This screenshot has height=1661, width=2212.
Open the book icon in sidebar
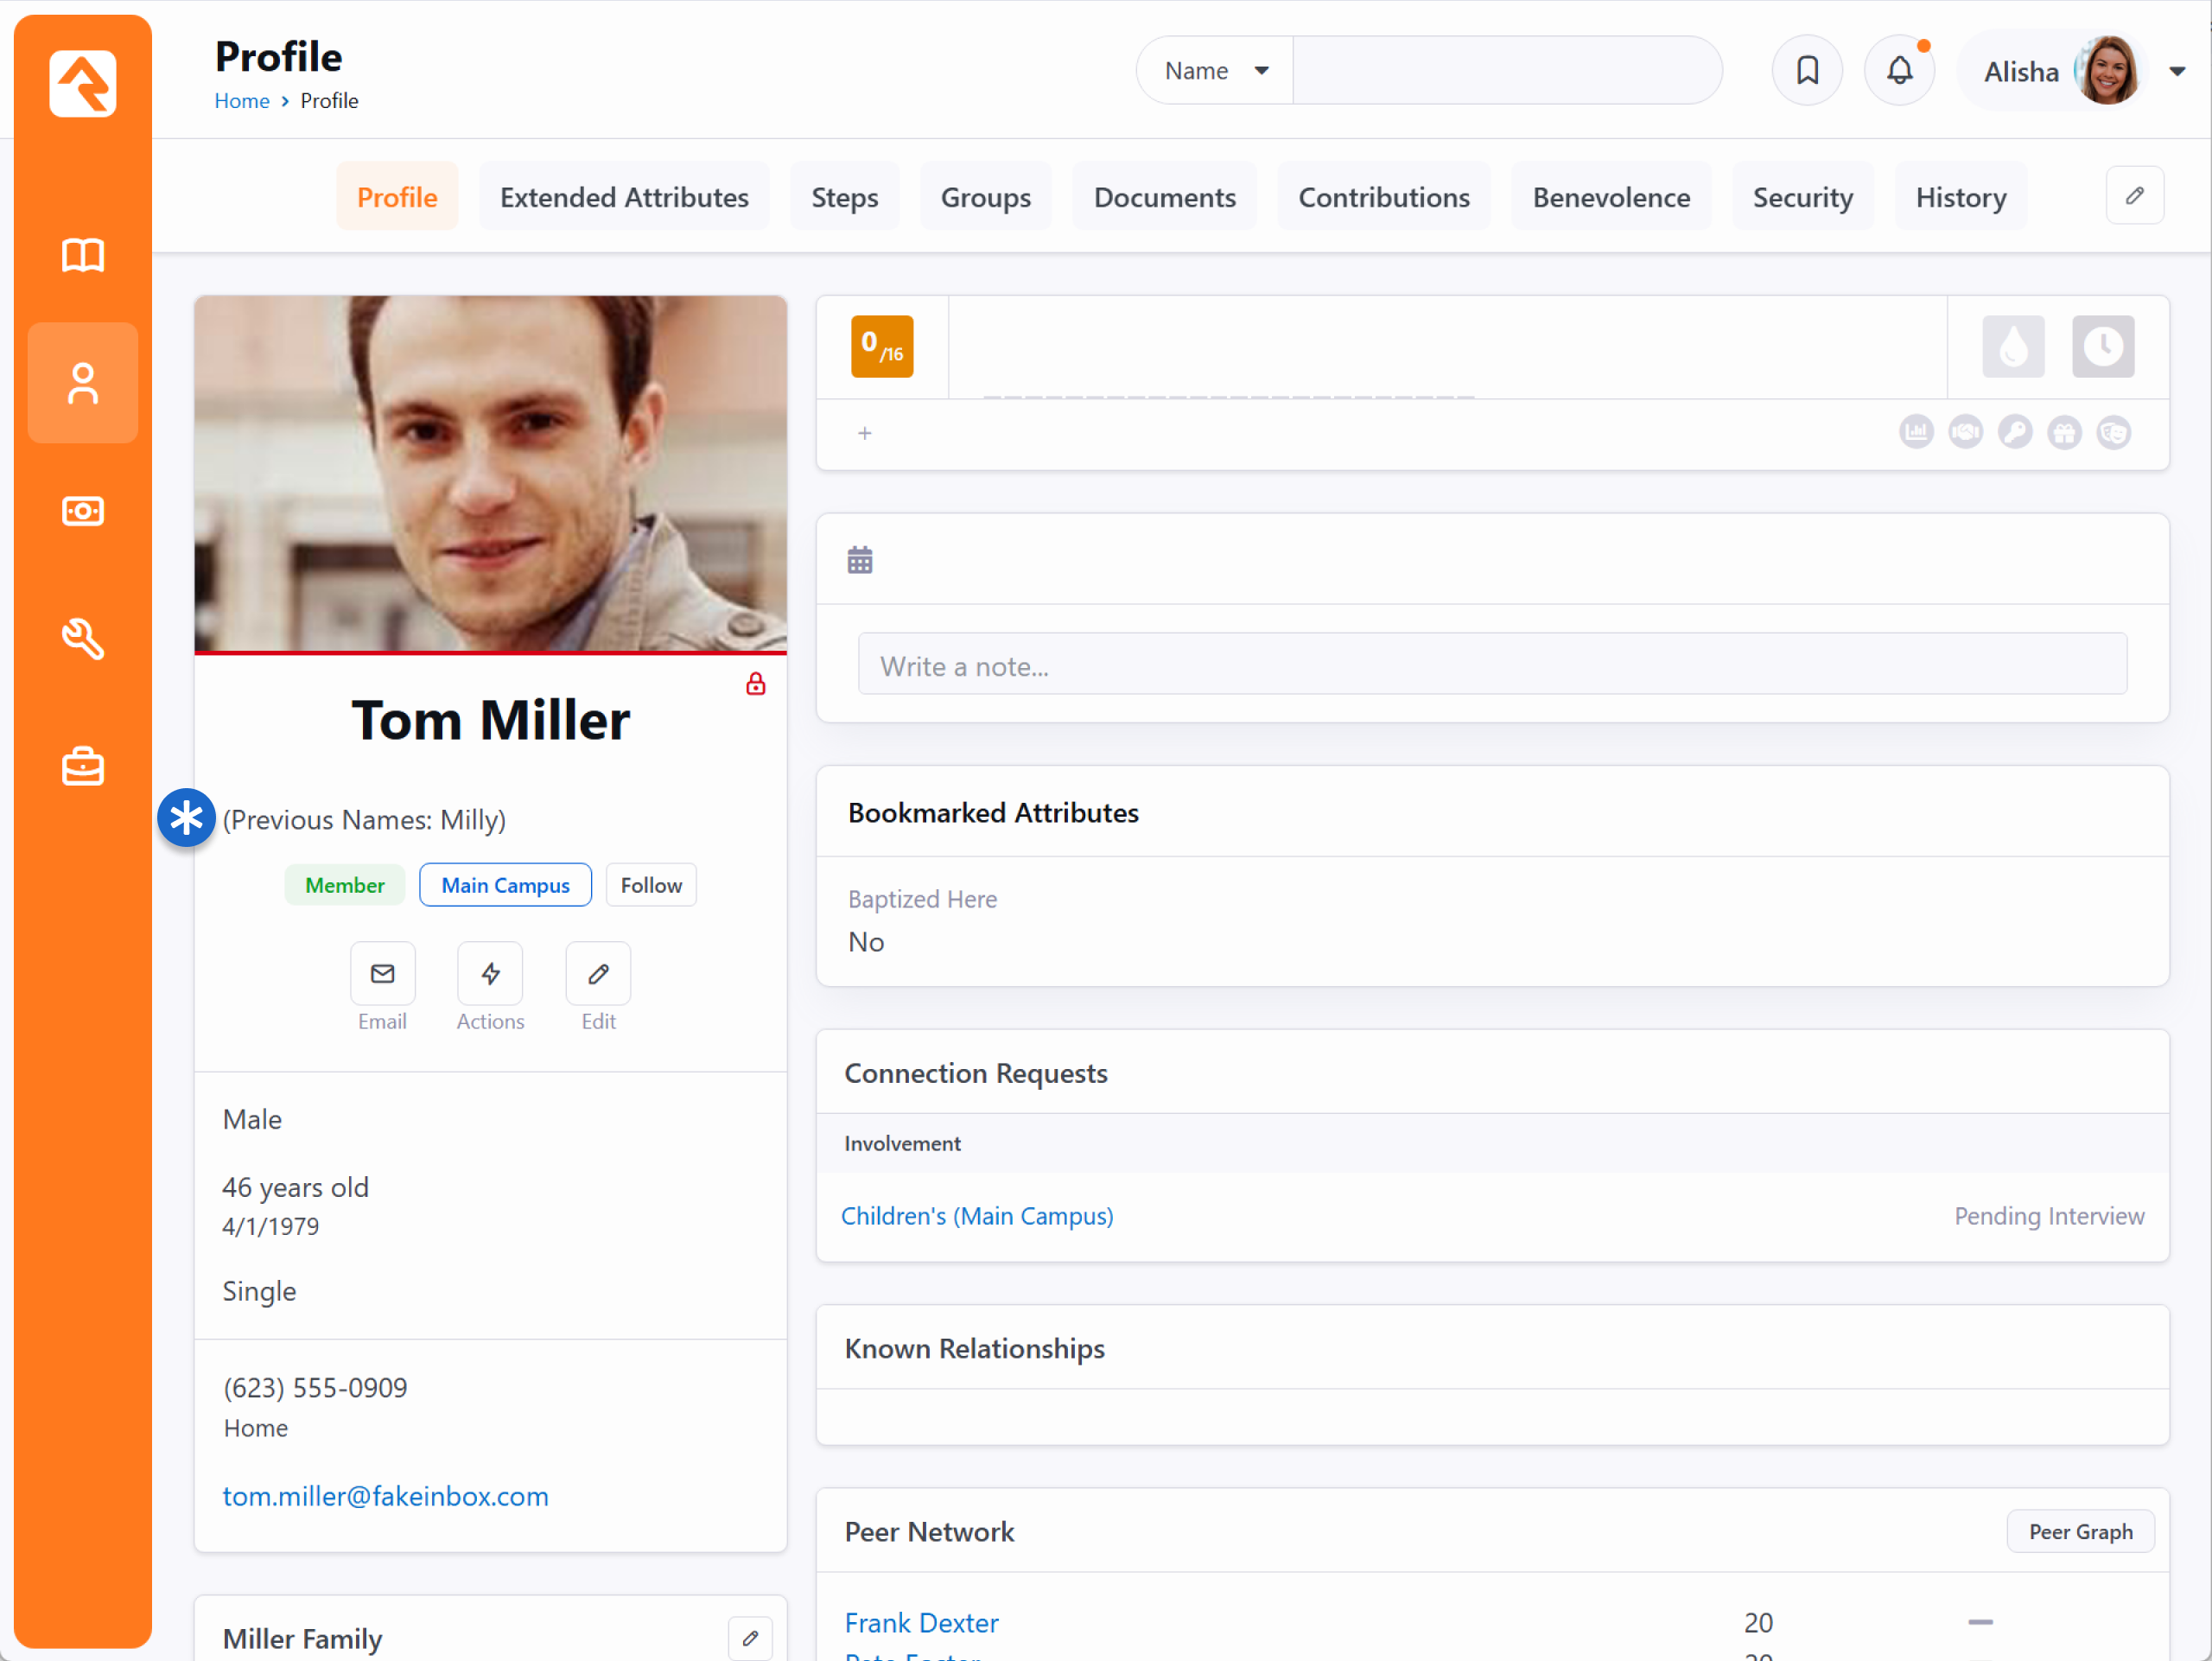(x=83, y=256)
